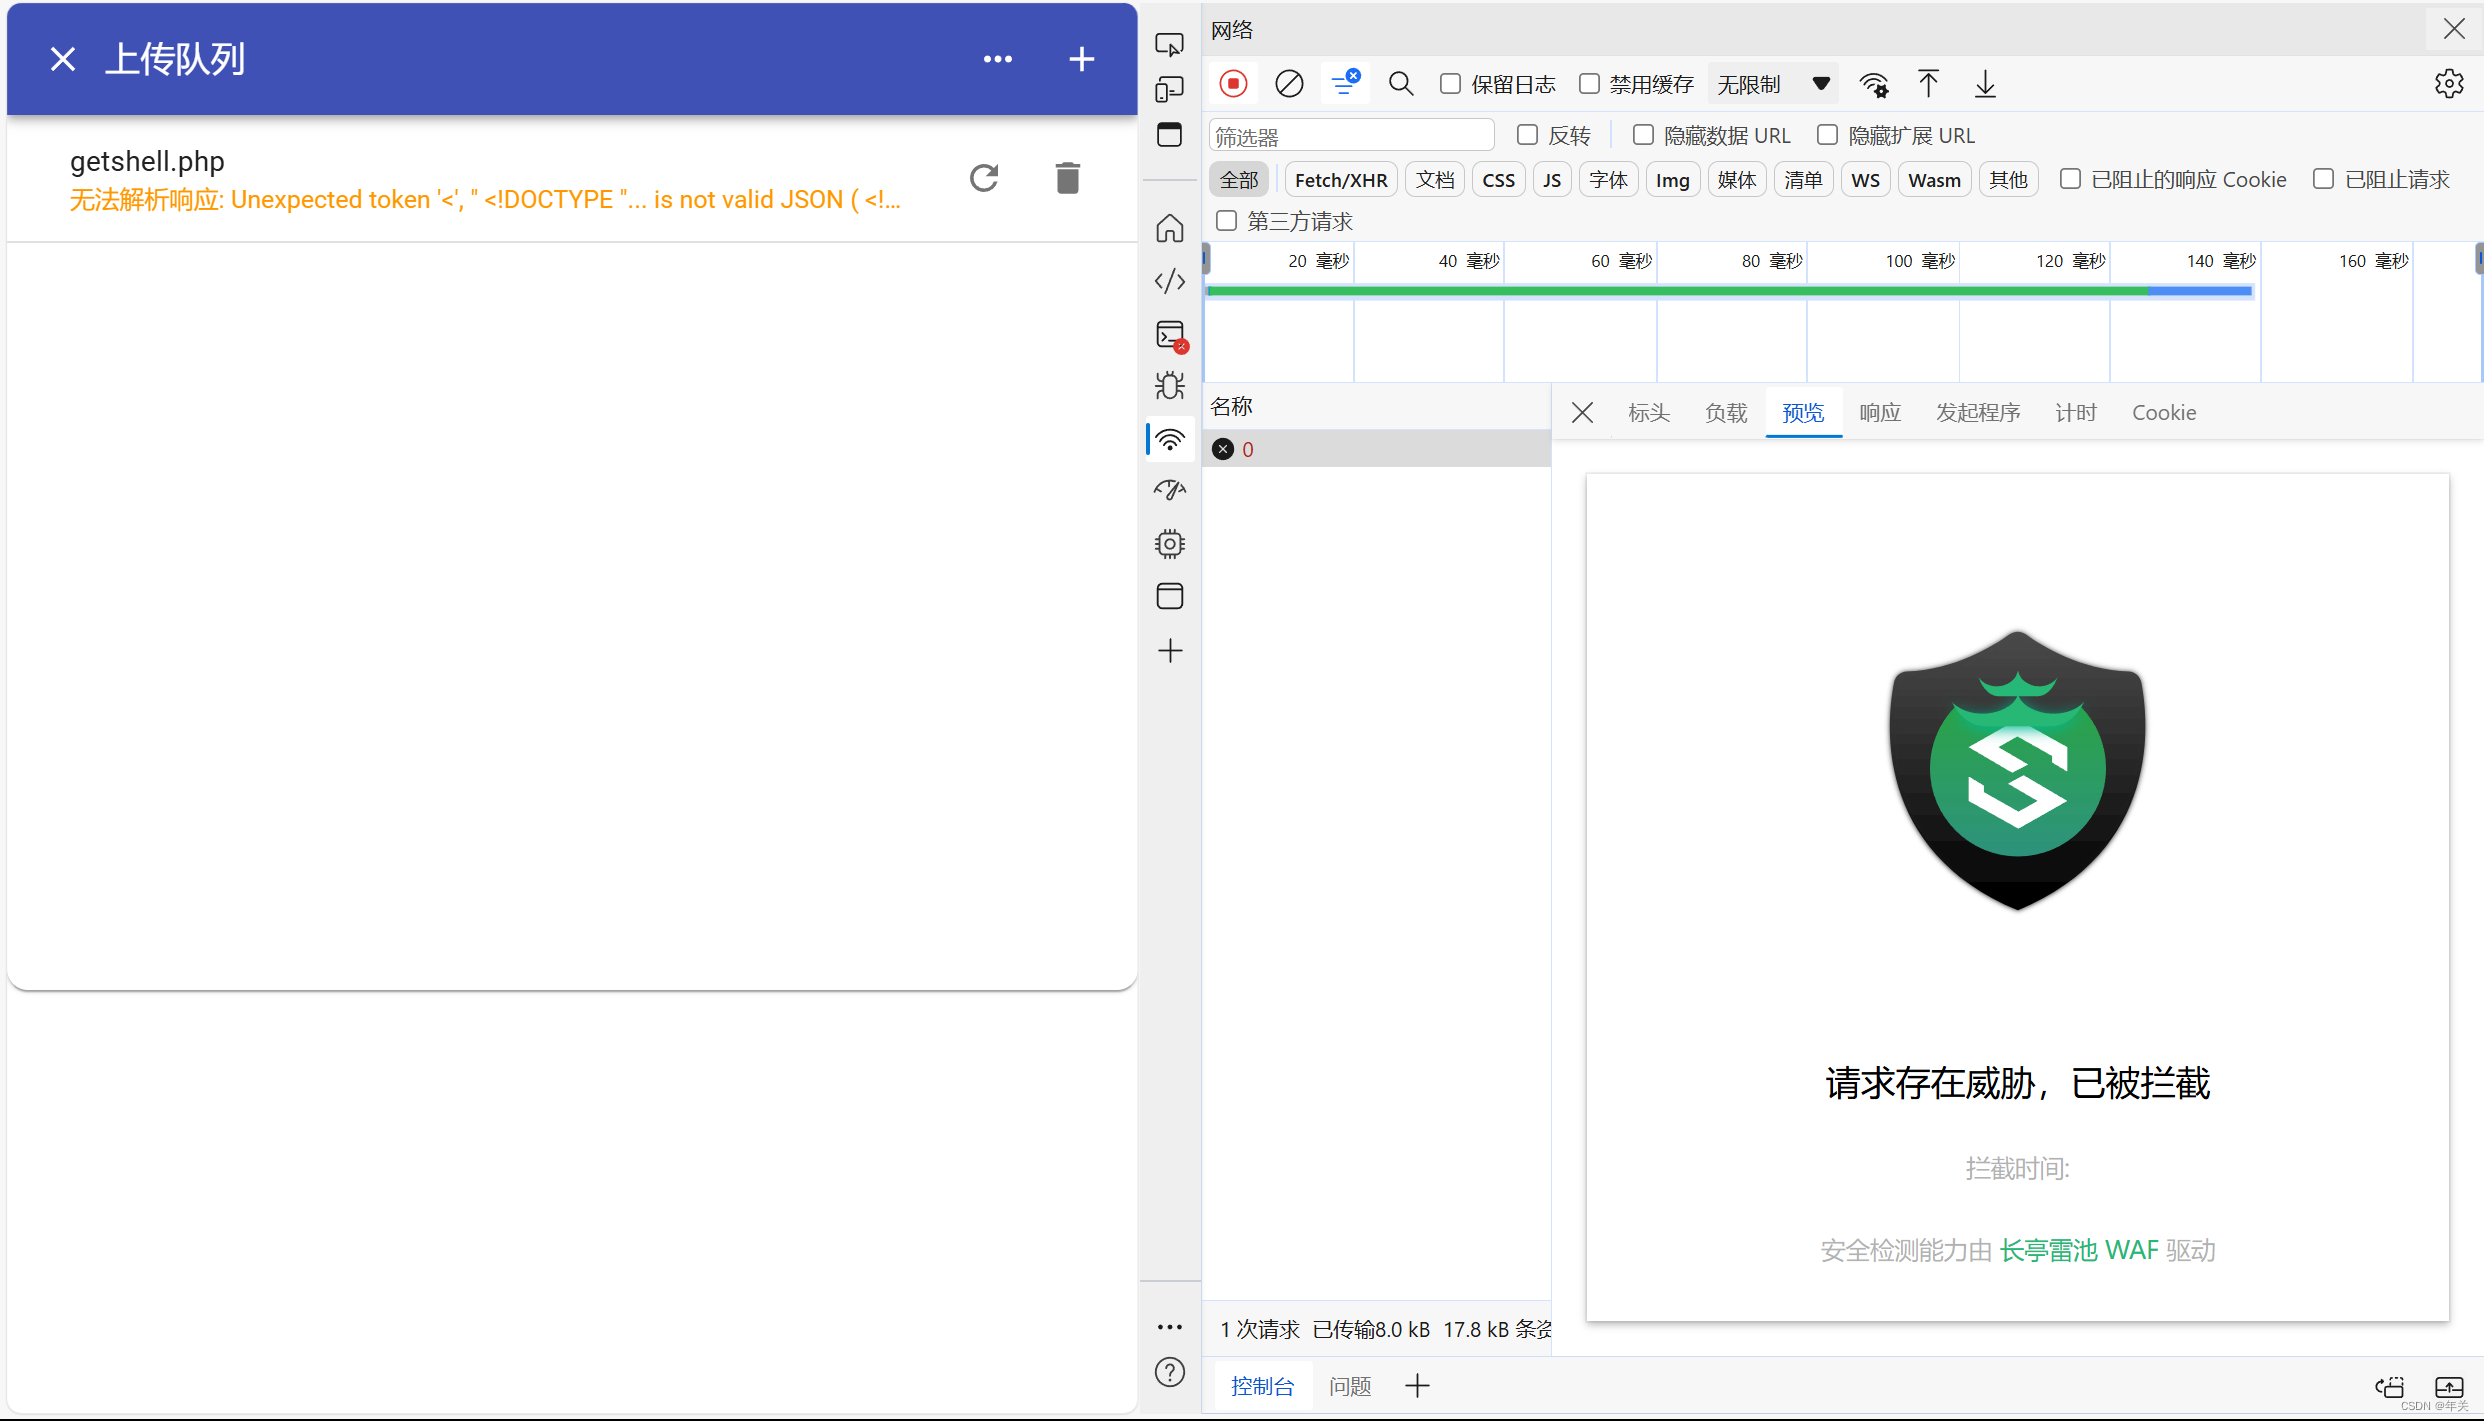Stop recording the network log
2484x1421 pixels.
point(1233,84)
